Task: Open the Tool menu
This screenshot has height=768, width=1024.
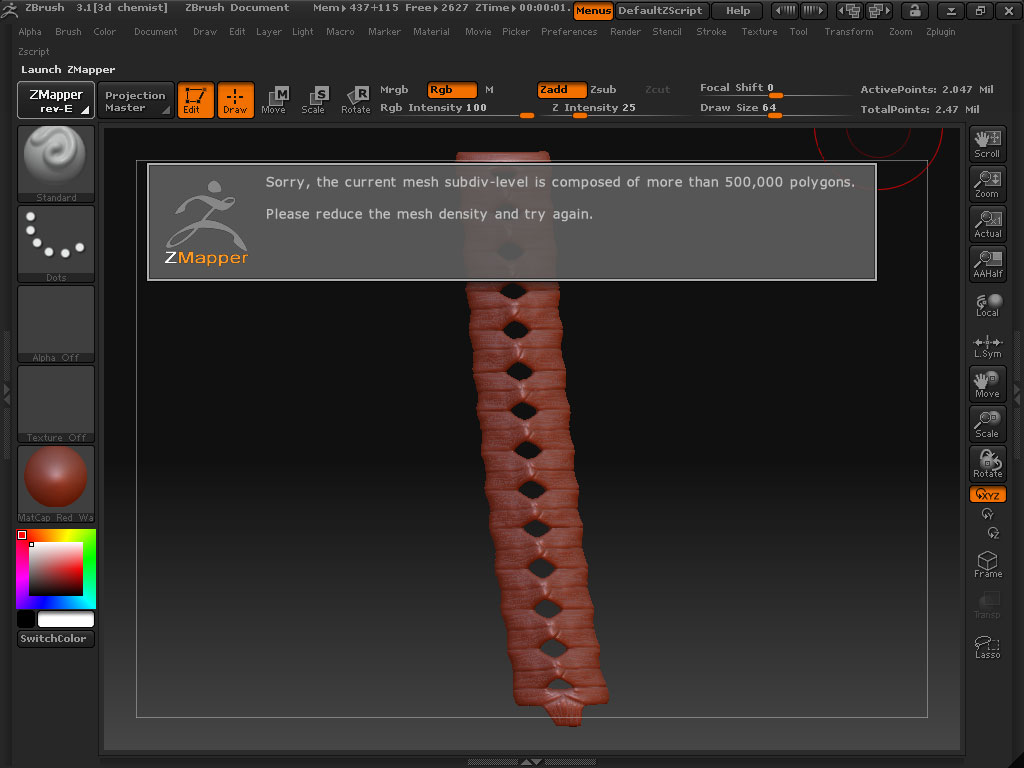Action: (798, 31)
